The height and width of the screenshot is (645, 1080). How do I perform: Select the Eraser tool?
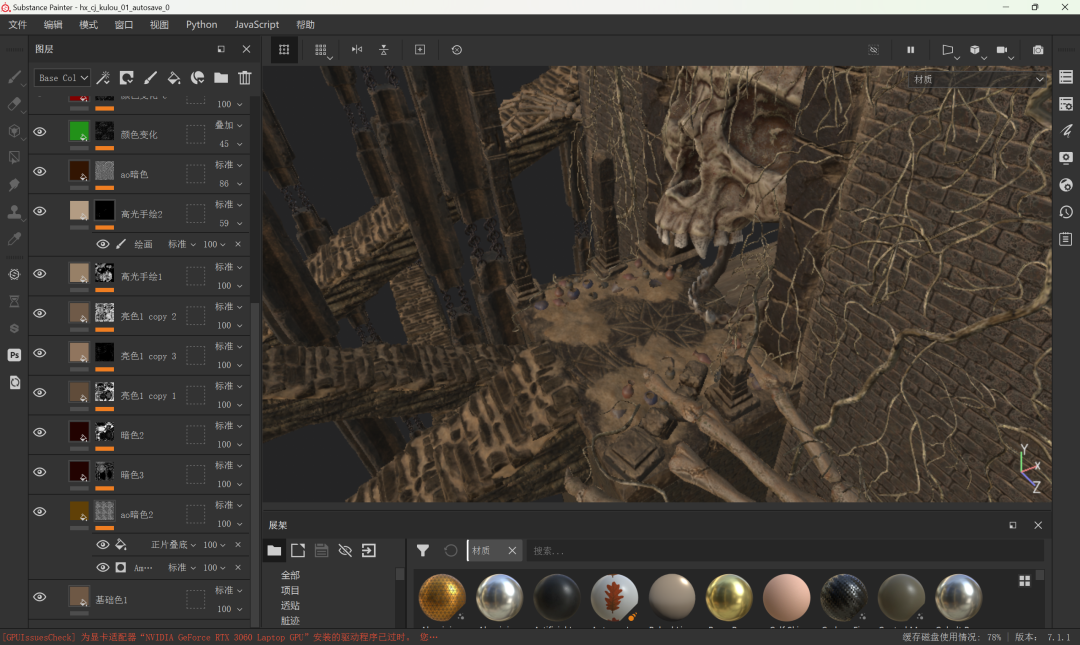pyautogui.click(x=15, y=104)
